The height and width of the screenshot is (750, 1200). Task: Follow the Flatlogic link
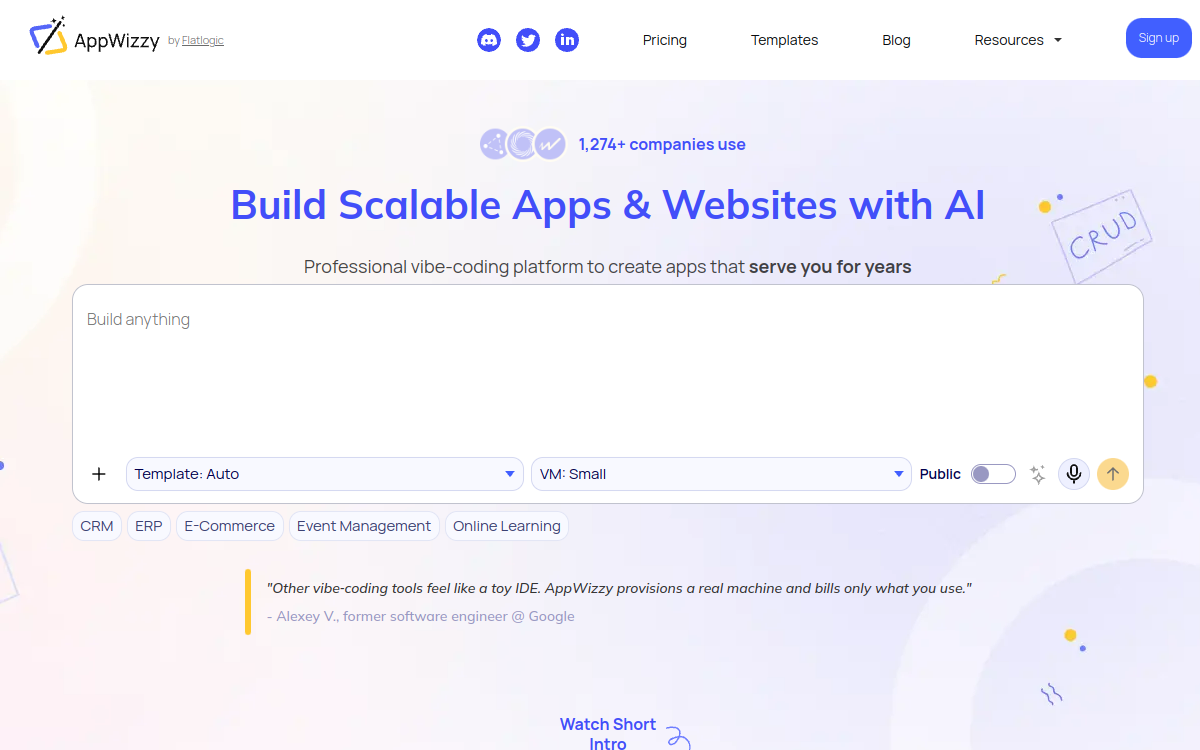203,41
